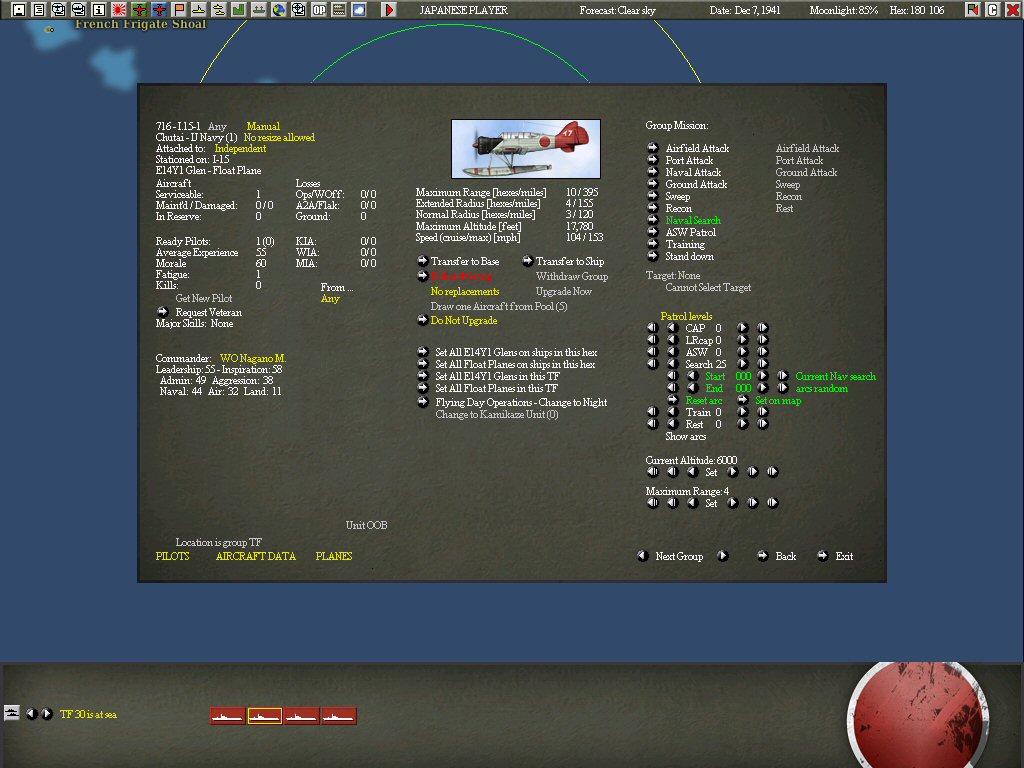Click the green factory industry toolbar icon
Viewport: 1024px width, 768px height.
pyautogui.click(x=238, y=10)
